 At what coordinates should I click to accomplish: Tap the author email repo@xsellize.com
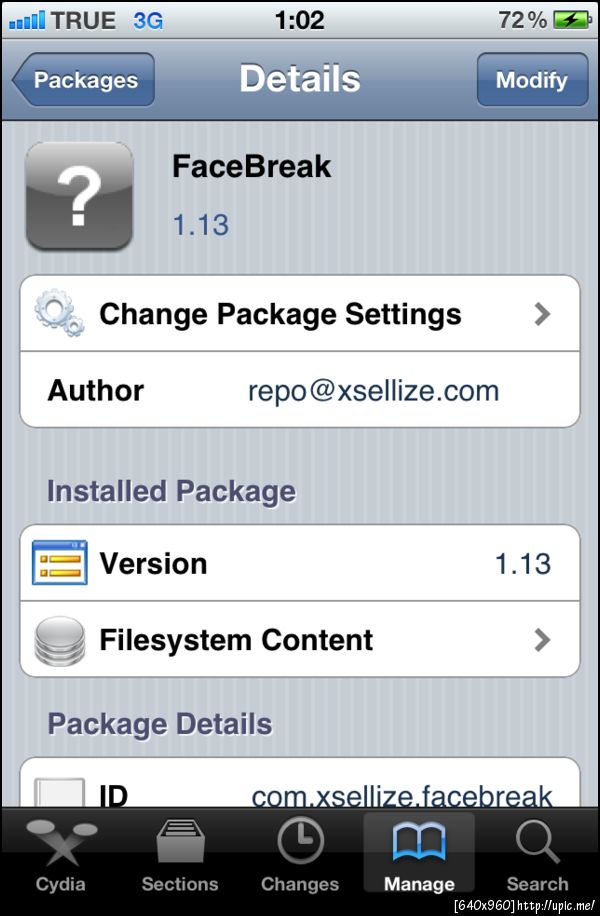[x=373, y=390]
